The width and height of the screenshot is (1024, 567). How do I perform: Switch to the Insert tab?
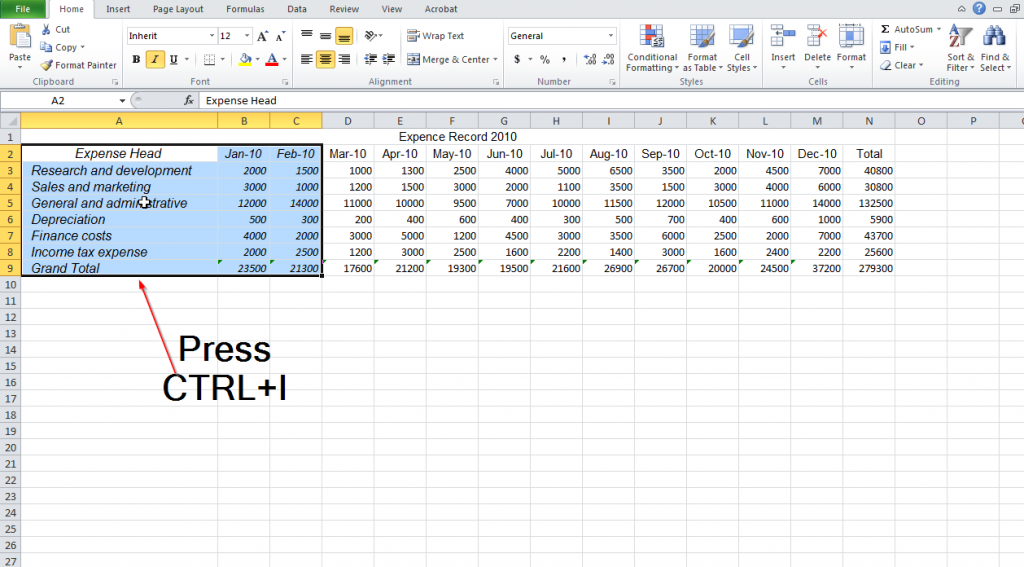[x=118, y=9]
